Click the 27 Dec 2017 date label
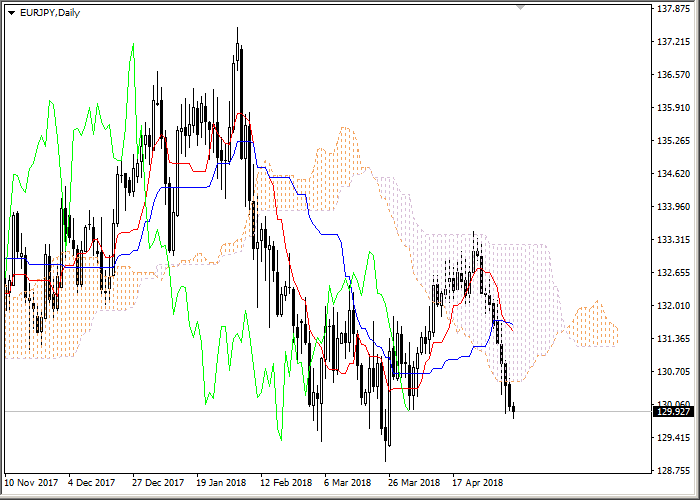The height and width of the screenshot is (500, 700). pyautogui.click(x=157, y=483)
